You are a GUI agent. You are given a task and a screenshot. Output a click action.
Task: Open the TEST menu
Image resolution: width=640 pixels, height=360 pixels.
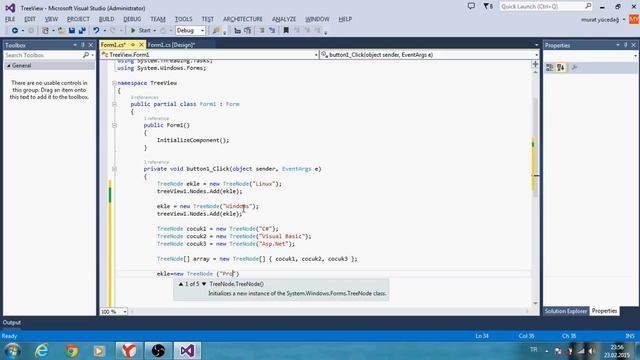[x=207, y=19]
